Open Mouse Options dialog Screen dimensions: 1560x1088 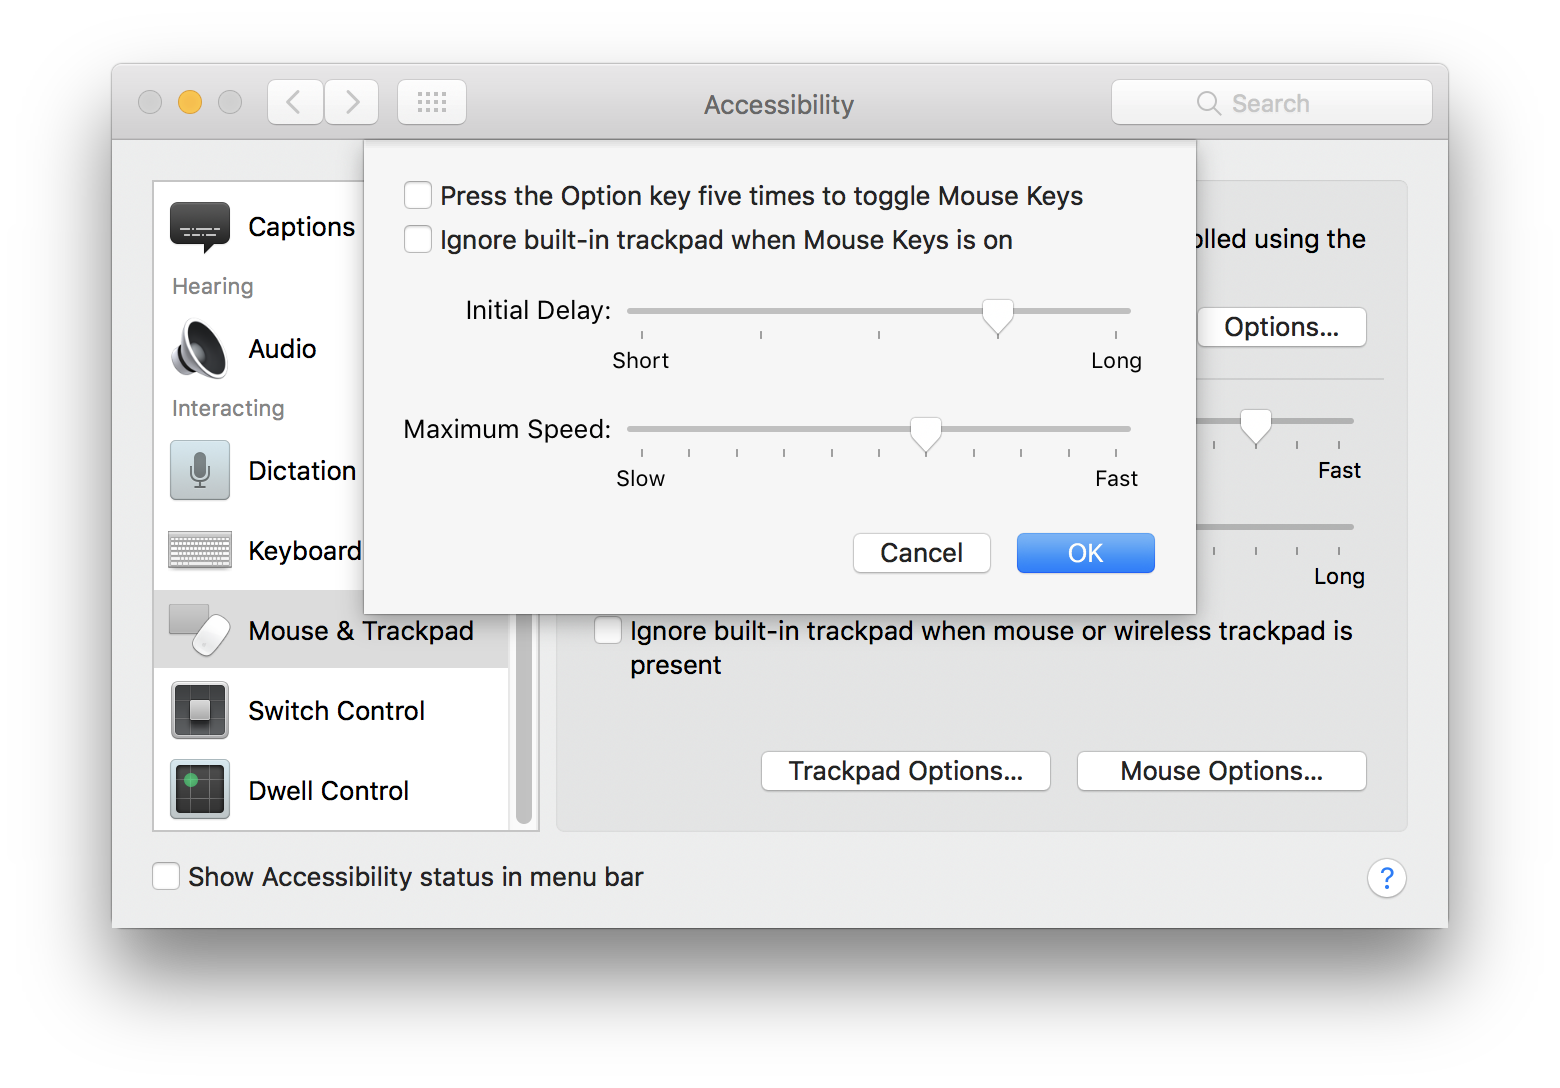click(x=1221, y=770)
